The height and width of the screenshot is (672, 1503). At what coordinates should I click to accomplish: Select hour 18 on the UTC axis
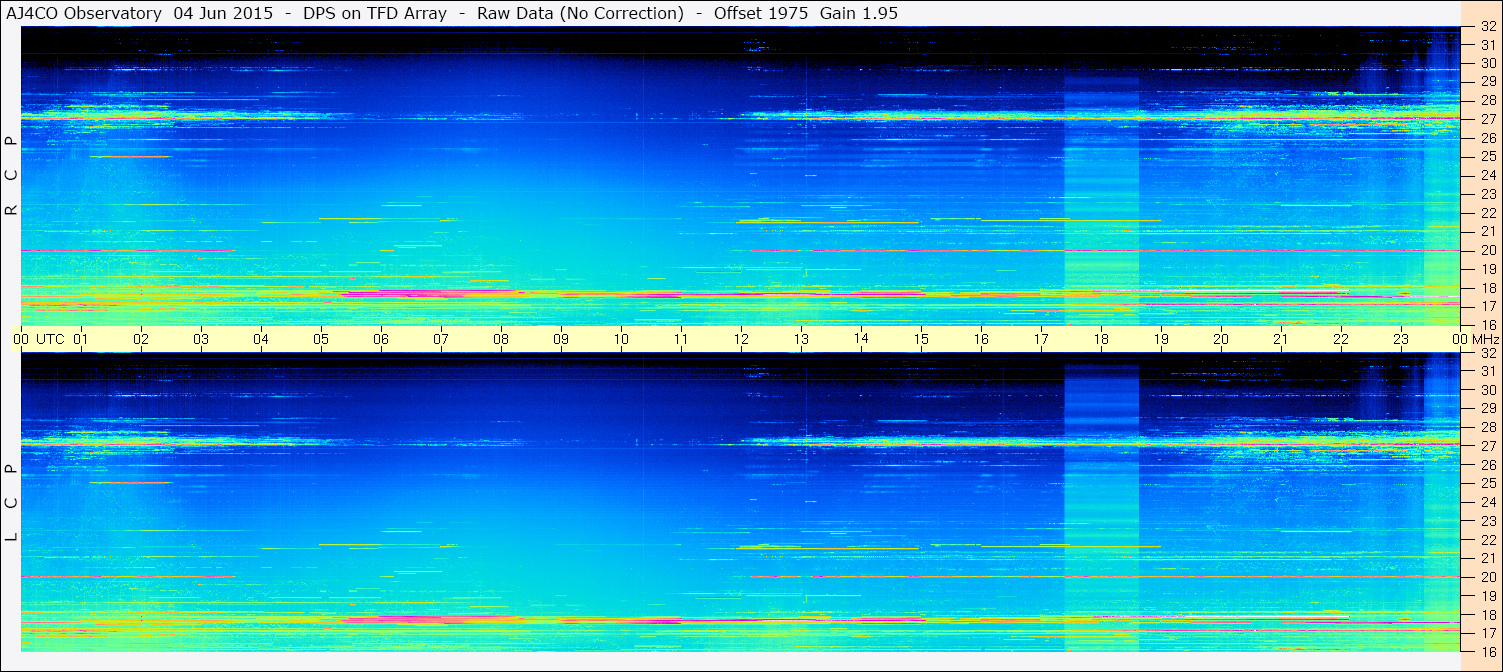[x=1101, y=339]
